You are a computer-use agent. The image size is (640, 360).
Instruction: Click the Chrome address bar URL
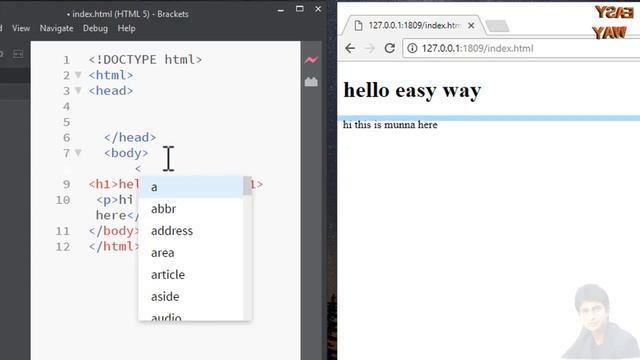click(x=478, y=48)
